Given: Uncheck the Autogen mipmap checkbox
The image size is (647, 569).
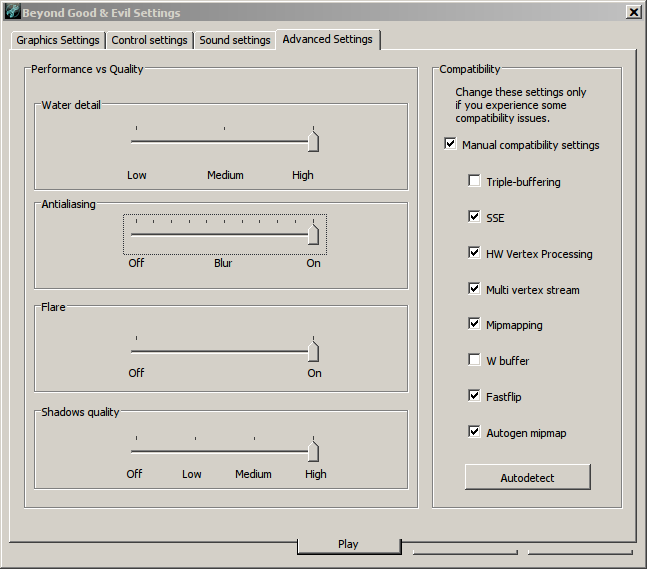Looking at the screenshot, I should click(x=475, y=432).
